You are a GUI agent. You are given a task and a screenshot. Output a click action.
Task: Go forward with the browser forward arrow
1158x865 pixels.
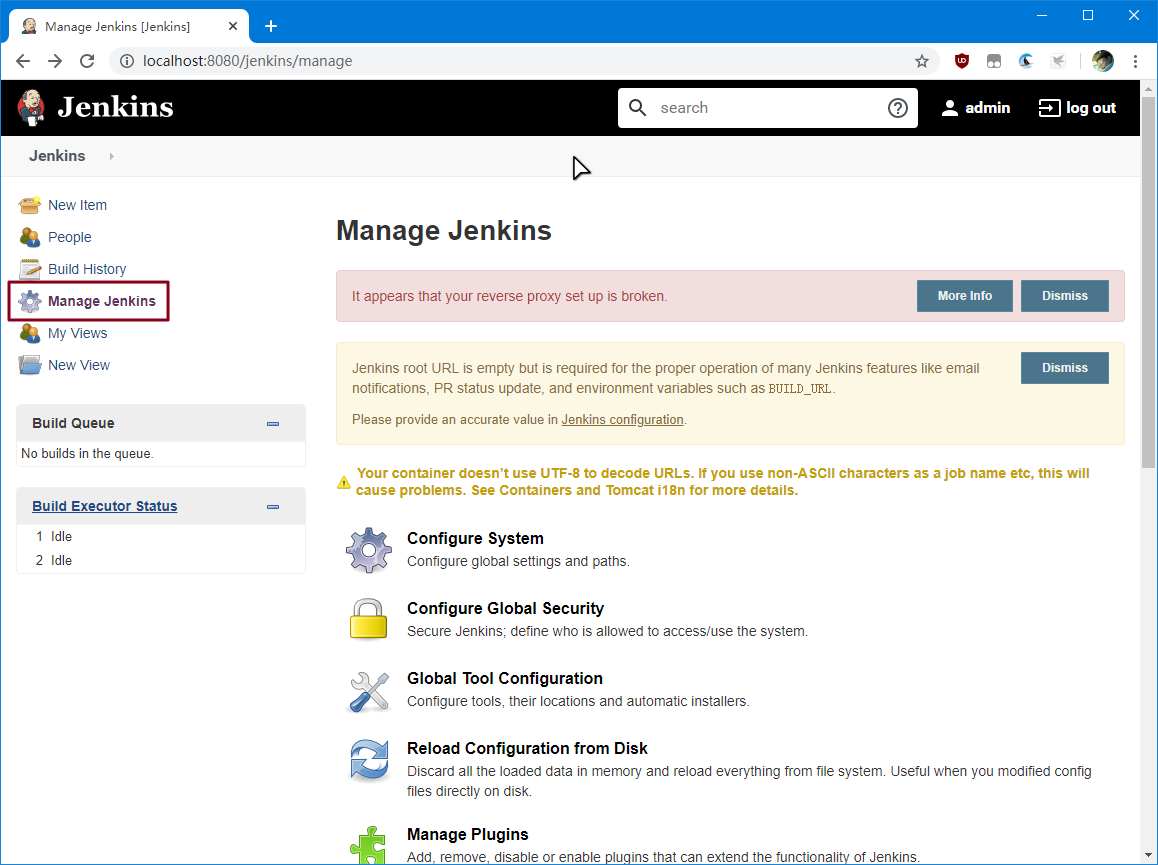(55, 61)
